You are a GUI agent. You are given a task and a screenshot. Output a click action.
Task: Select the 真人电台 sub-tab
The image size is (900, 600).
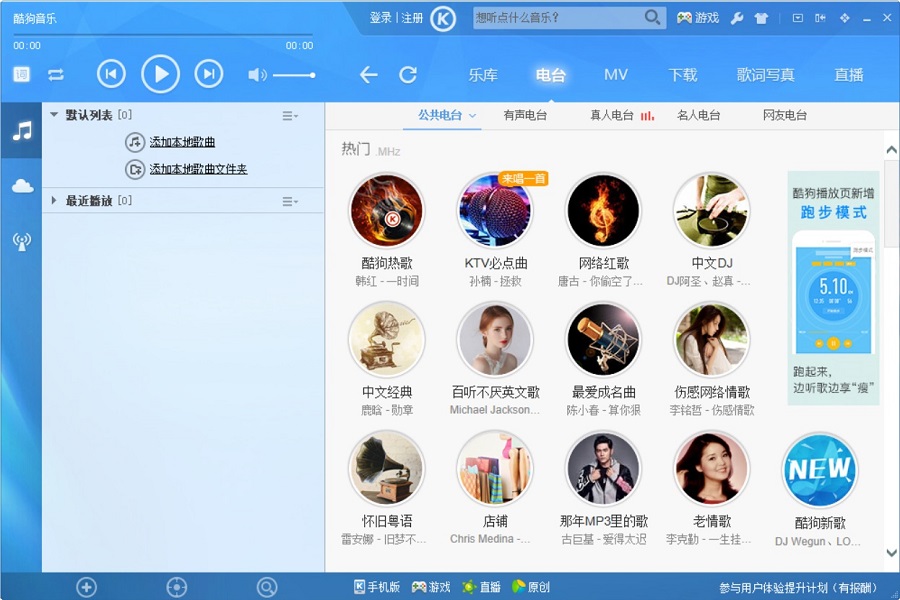tap(612, 115)
